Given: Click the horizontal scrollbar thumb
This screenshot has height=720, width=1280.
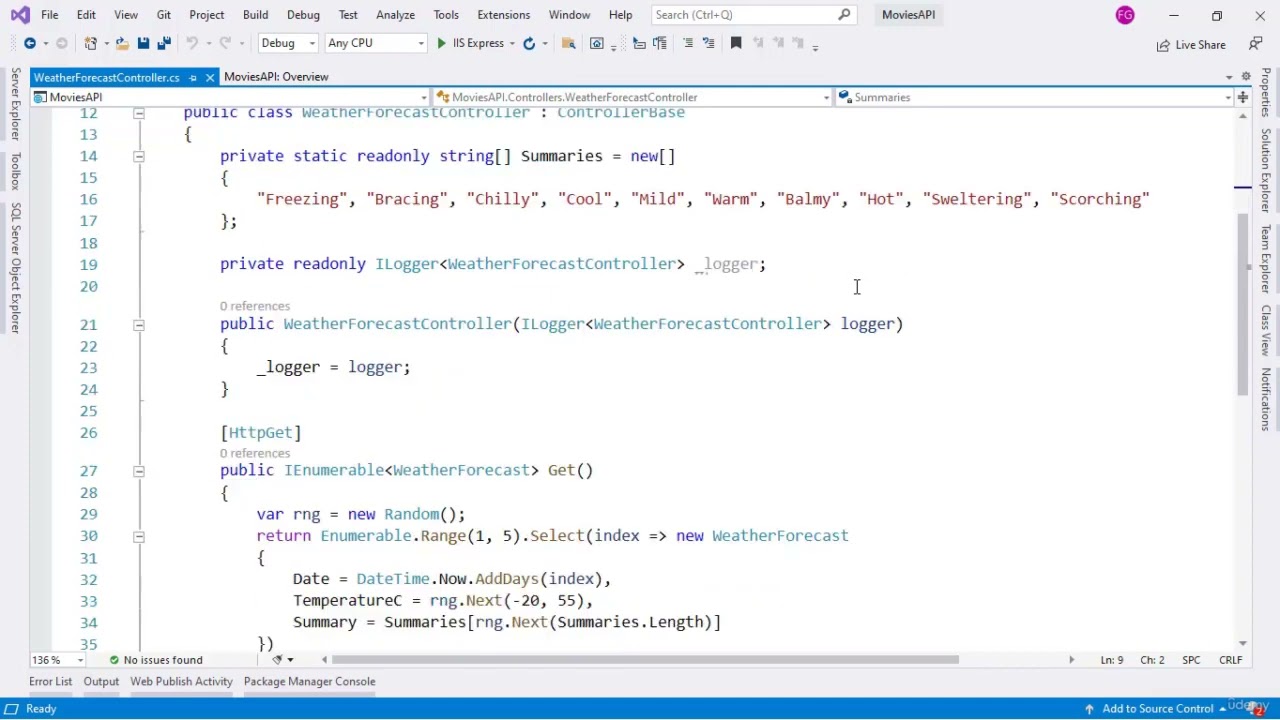Looking at the screenshot, I should click(x=645, y=660).
